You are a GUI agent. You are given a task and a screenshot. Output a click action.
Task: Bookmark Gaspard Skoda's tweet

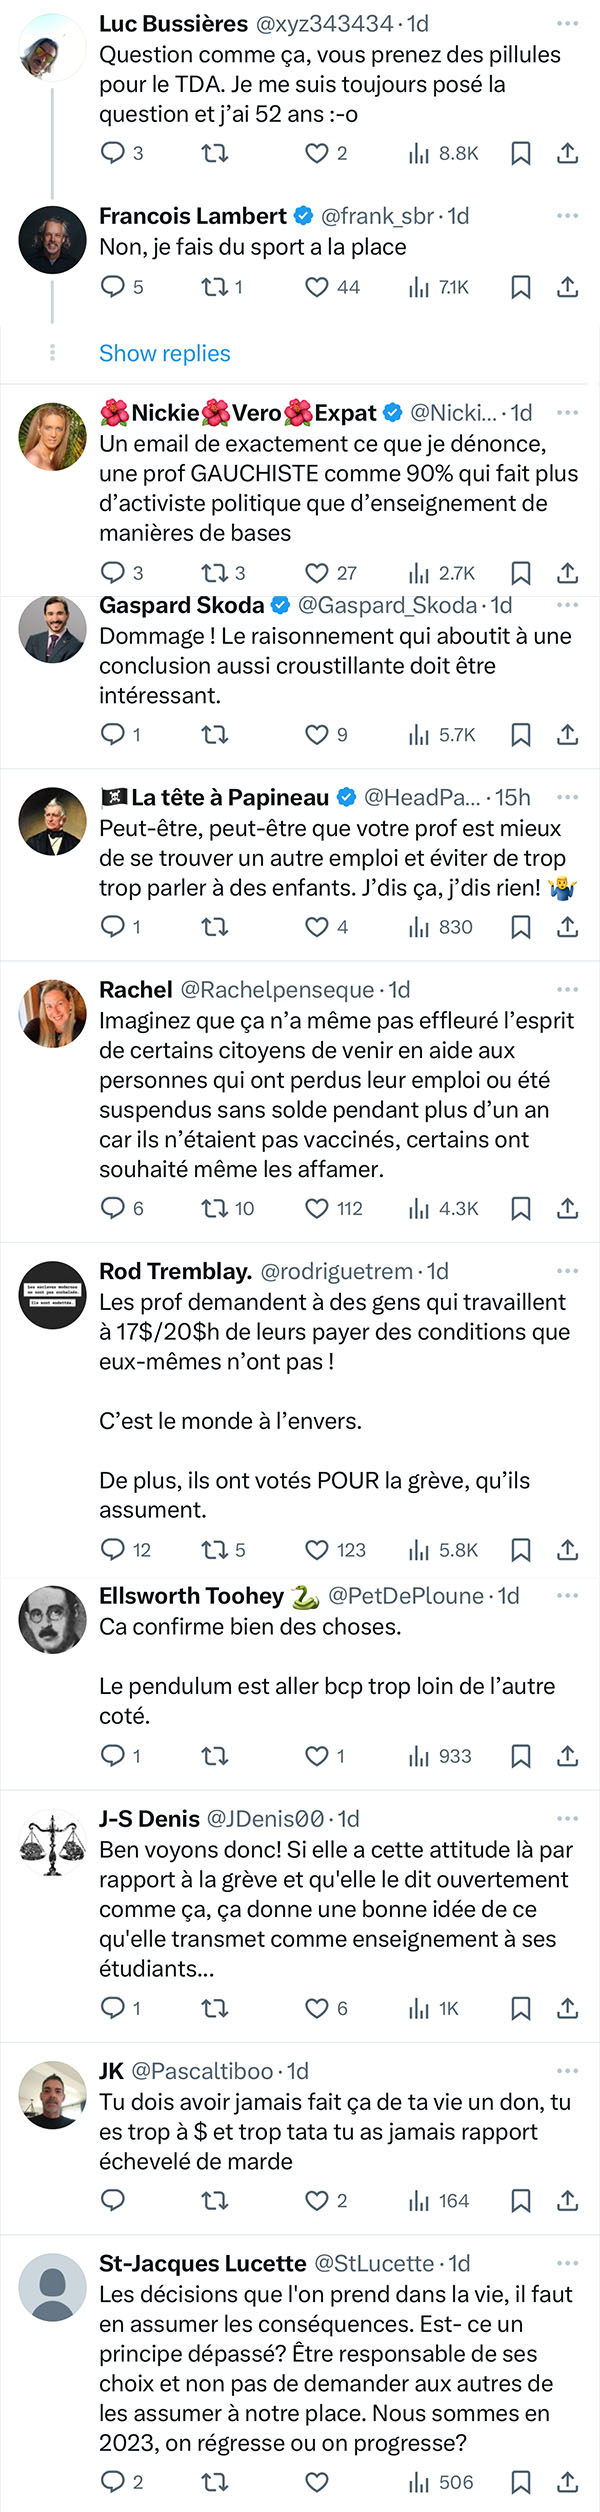pyautogui.click(x=521, y=735)
